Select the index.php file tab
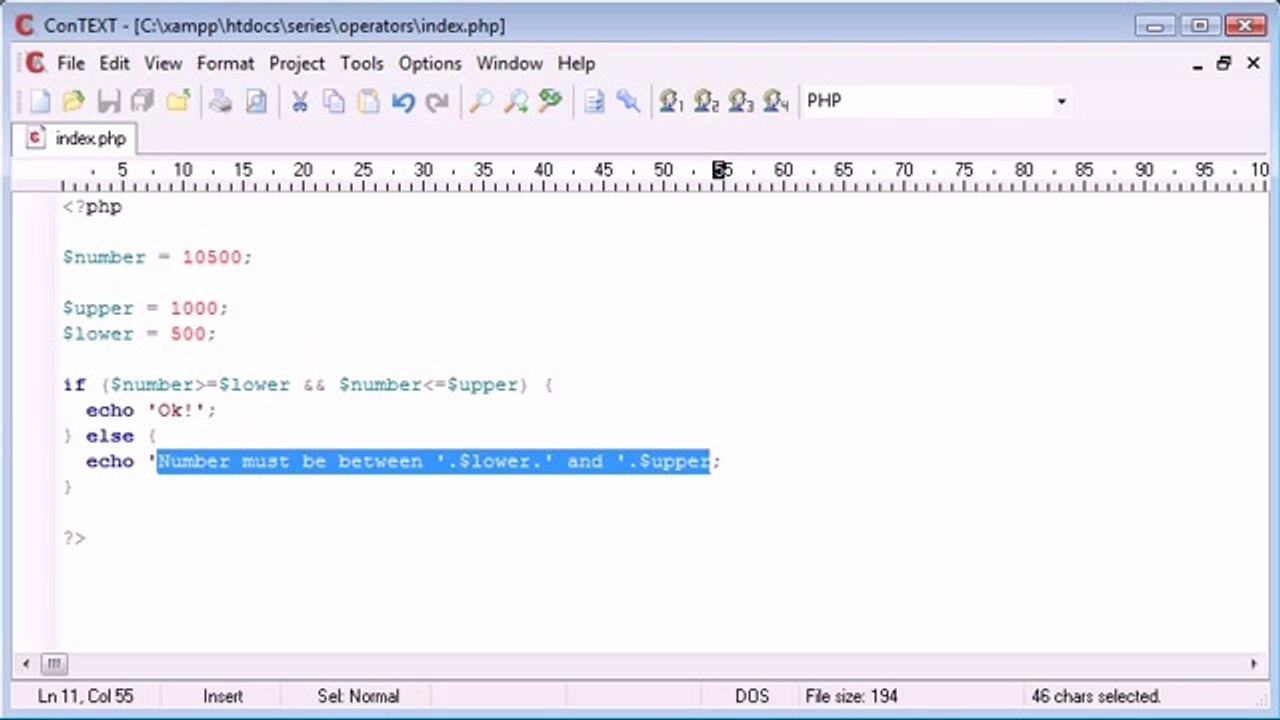The width and height of the screenshot is (1280, 720). click(76, 138)
